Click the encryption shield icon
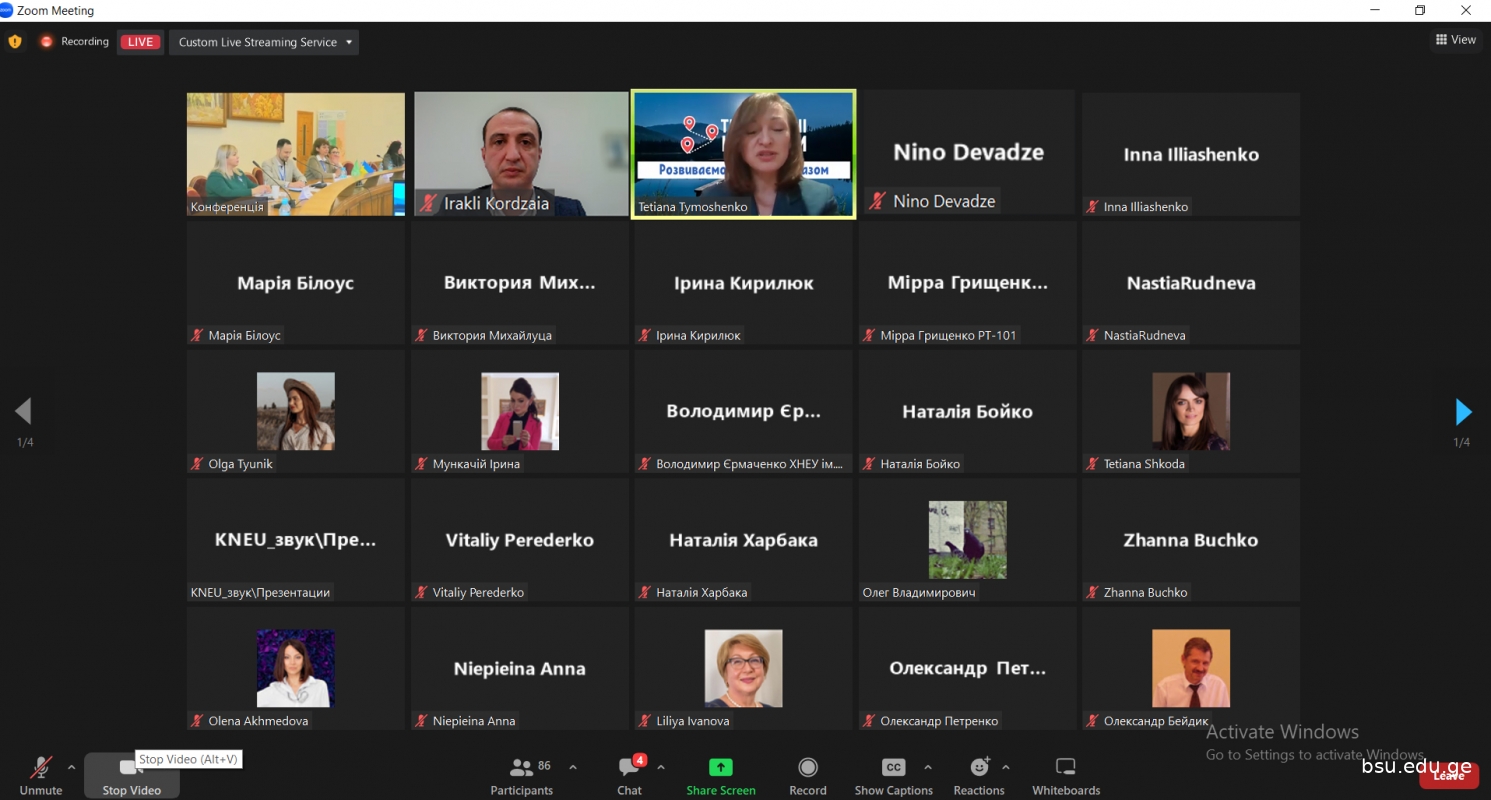Viewport: 1491px width, 800px height. click(14, 42)
